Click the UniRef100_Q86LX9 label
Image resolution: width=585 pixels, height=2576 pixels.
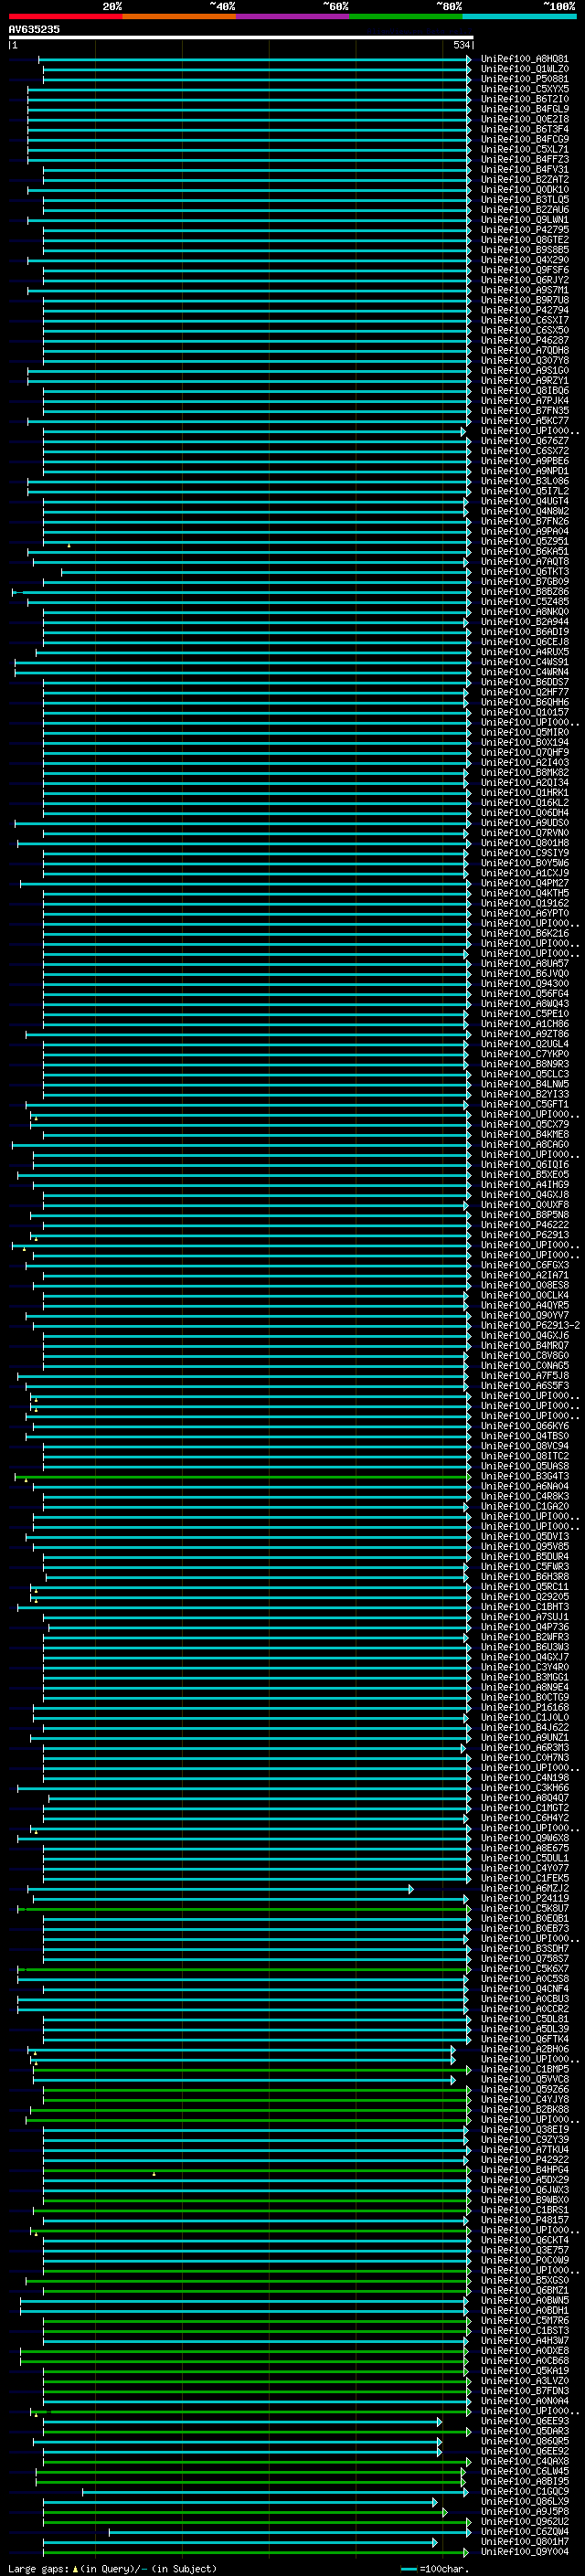[524, 2502]
